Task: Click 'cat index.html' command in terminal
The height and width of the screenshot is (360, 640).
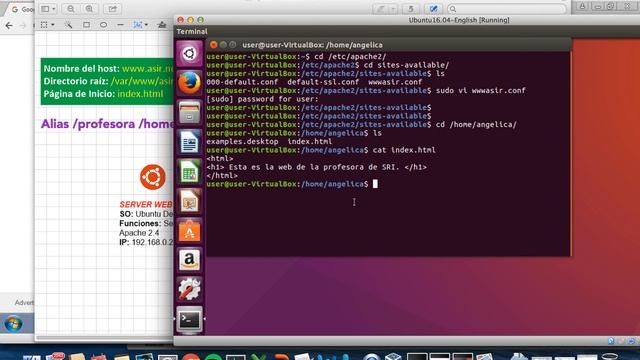Action: pyautogui.click(x=404, y=150)
